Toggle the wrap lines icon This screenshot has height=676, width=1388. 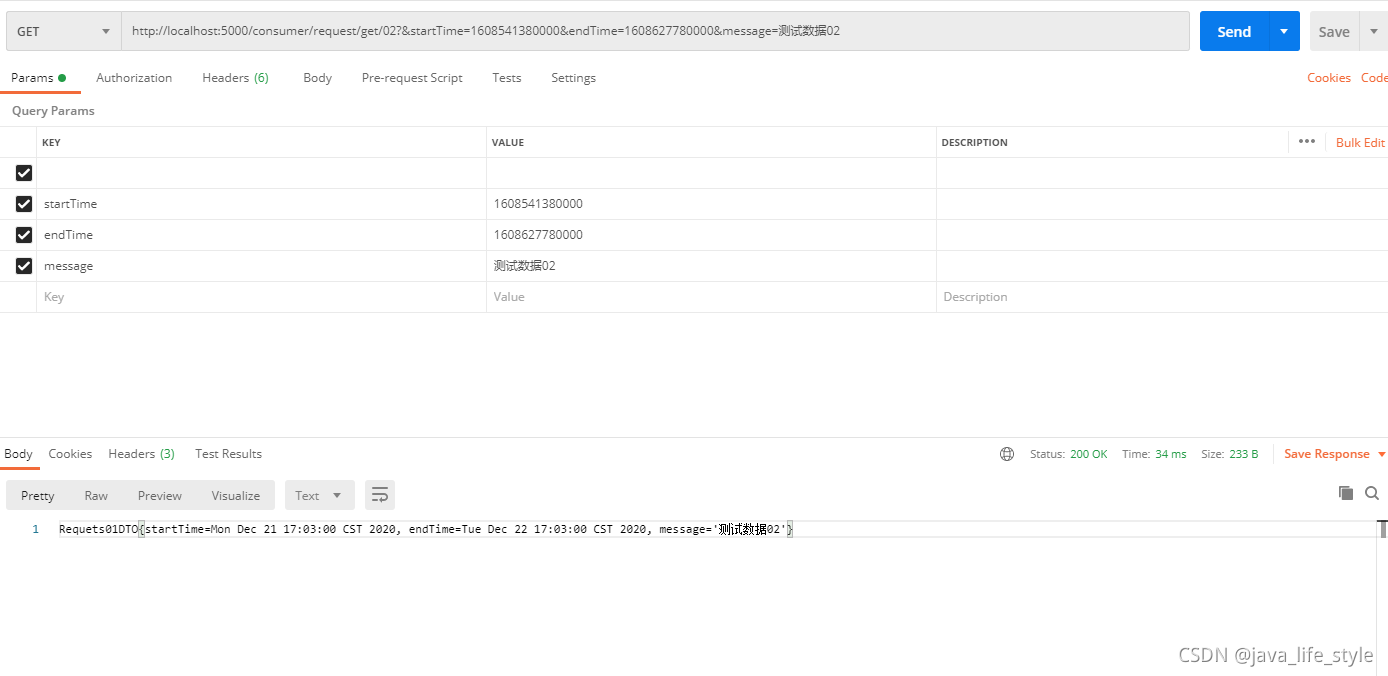pyautogui.click(x=380, y=496)
